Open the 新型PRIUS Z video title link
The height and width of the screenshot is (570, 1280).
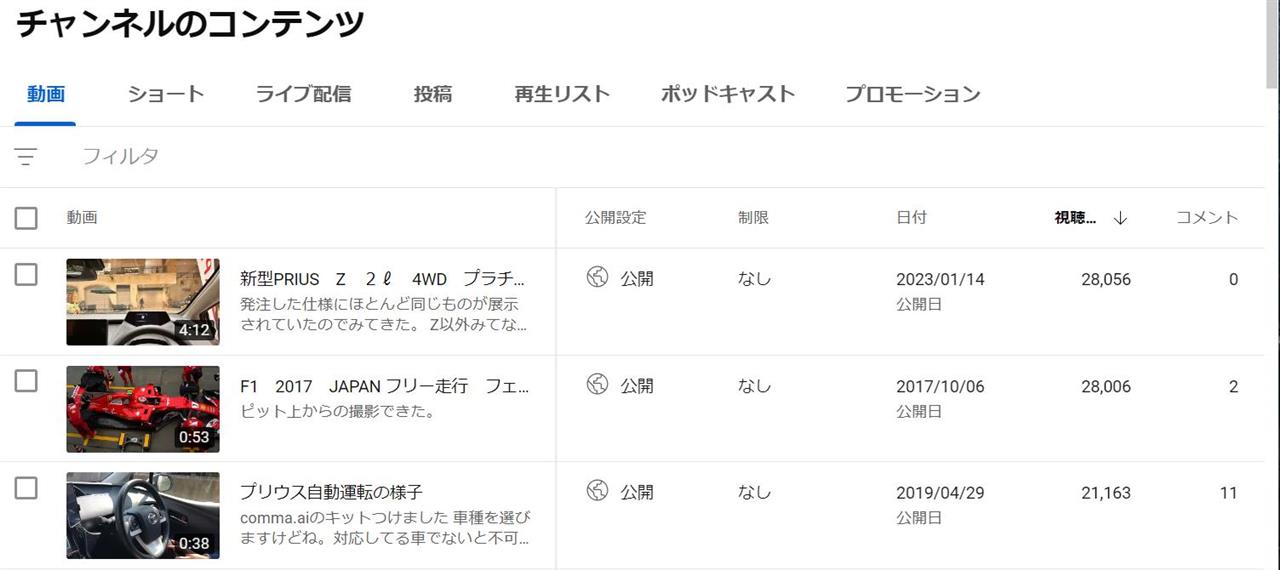[x=383, y=279]
